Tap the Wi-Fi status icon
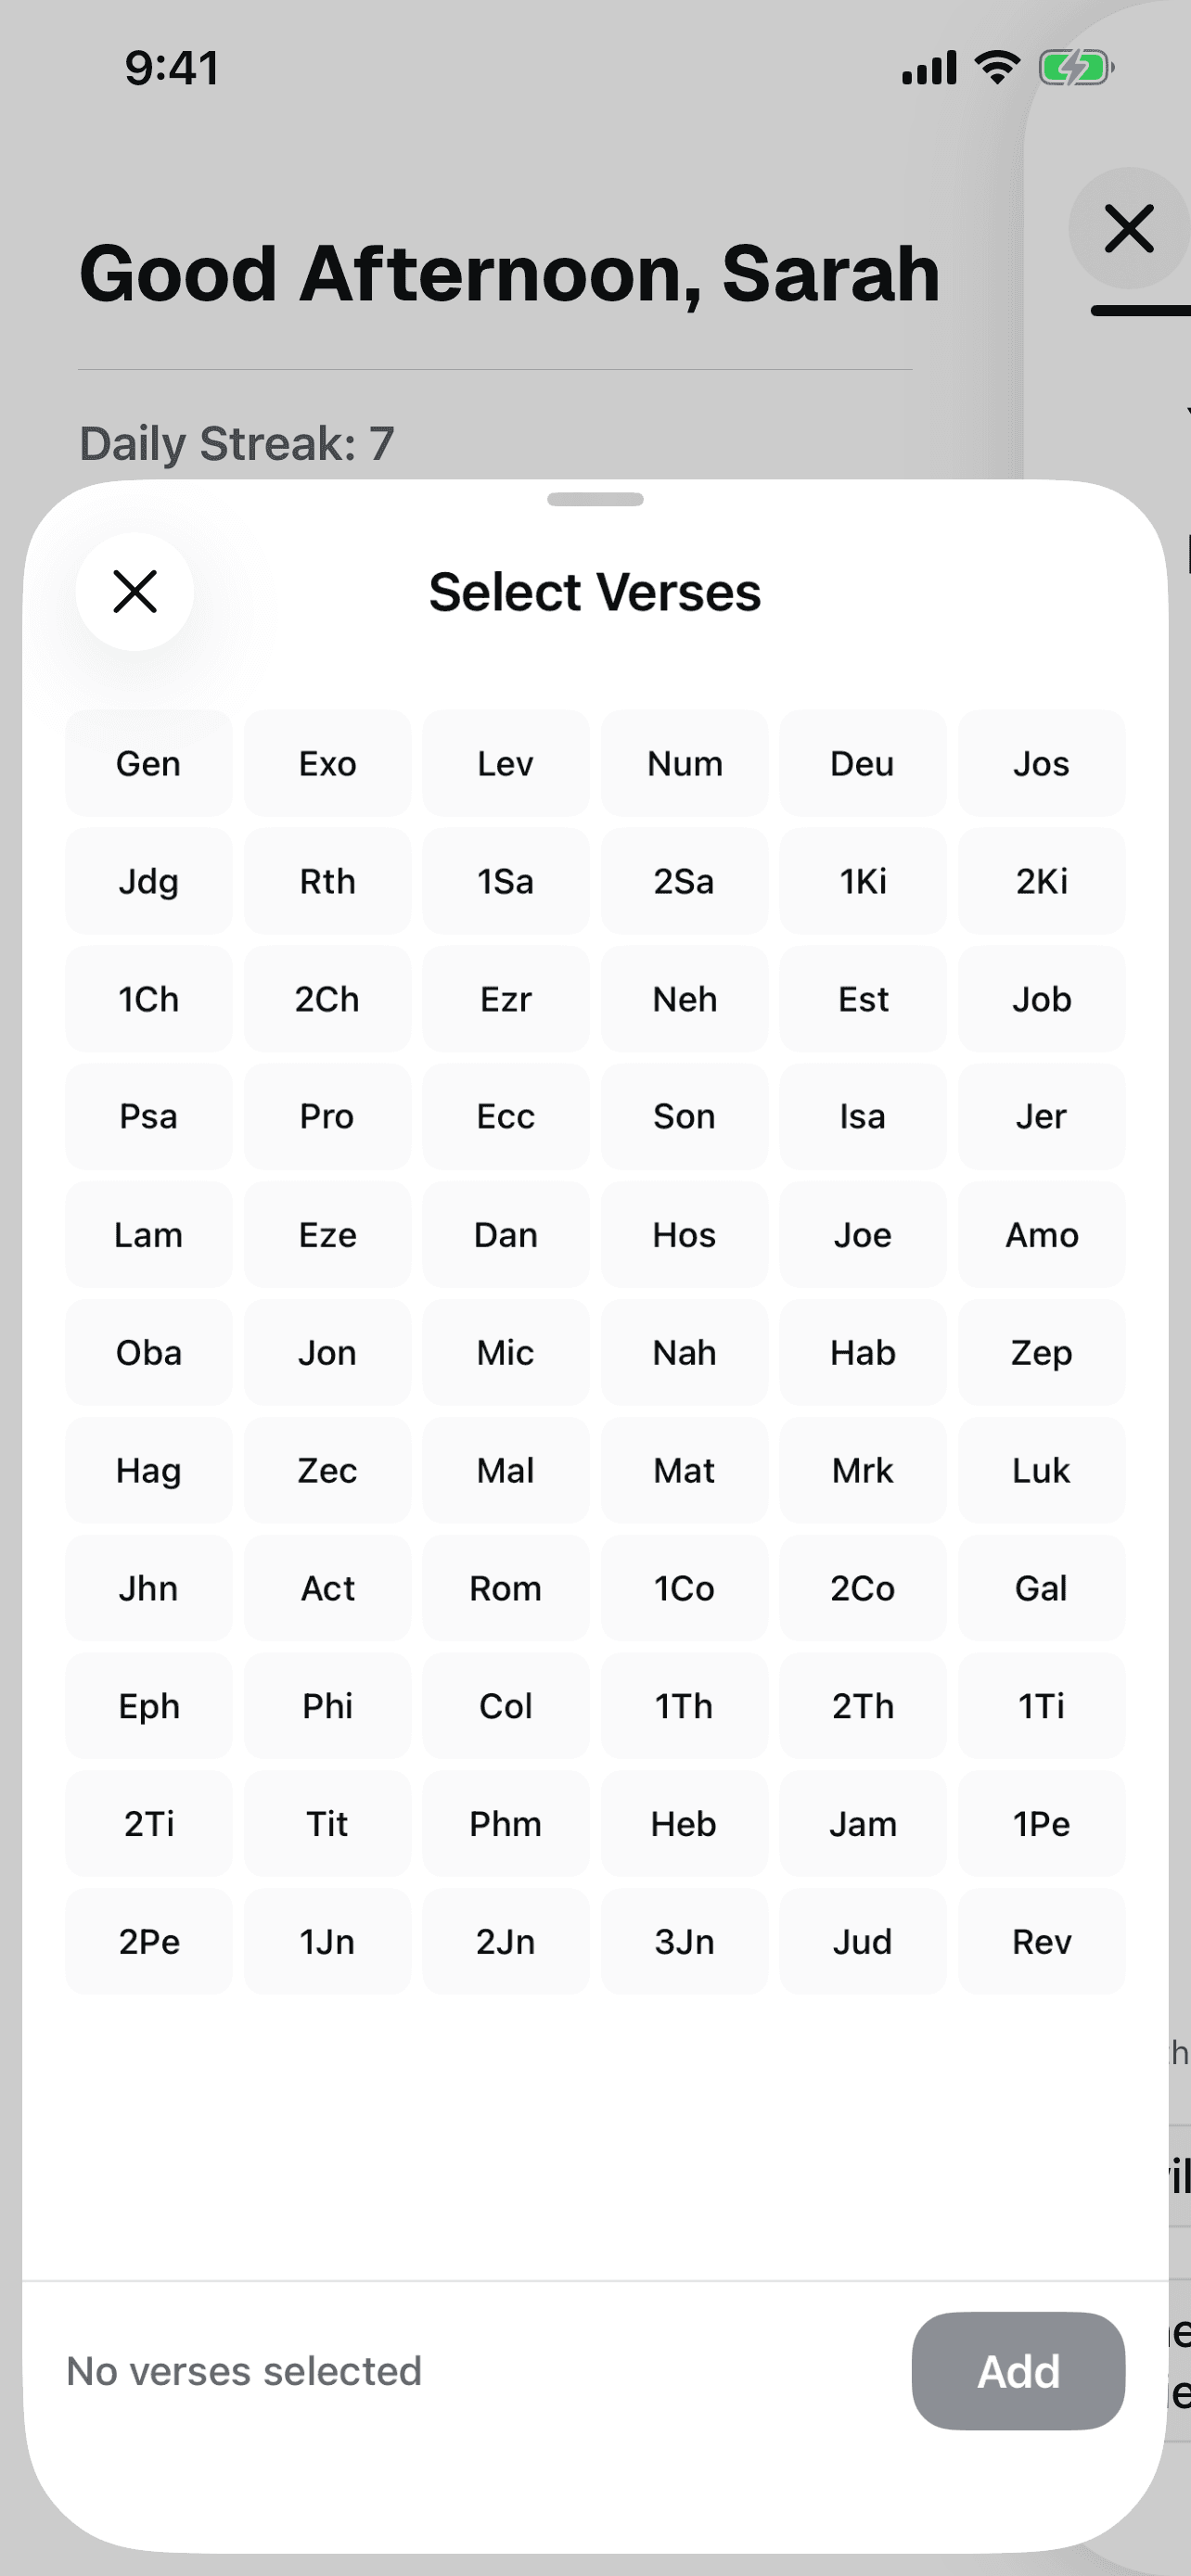This screenshot has width=1191, height=2576. [997, 68]
